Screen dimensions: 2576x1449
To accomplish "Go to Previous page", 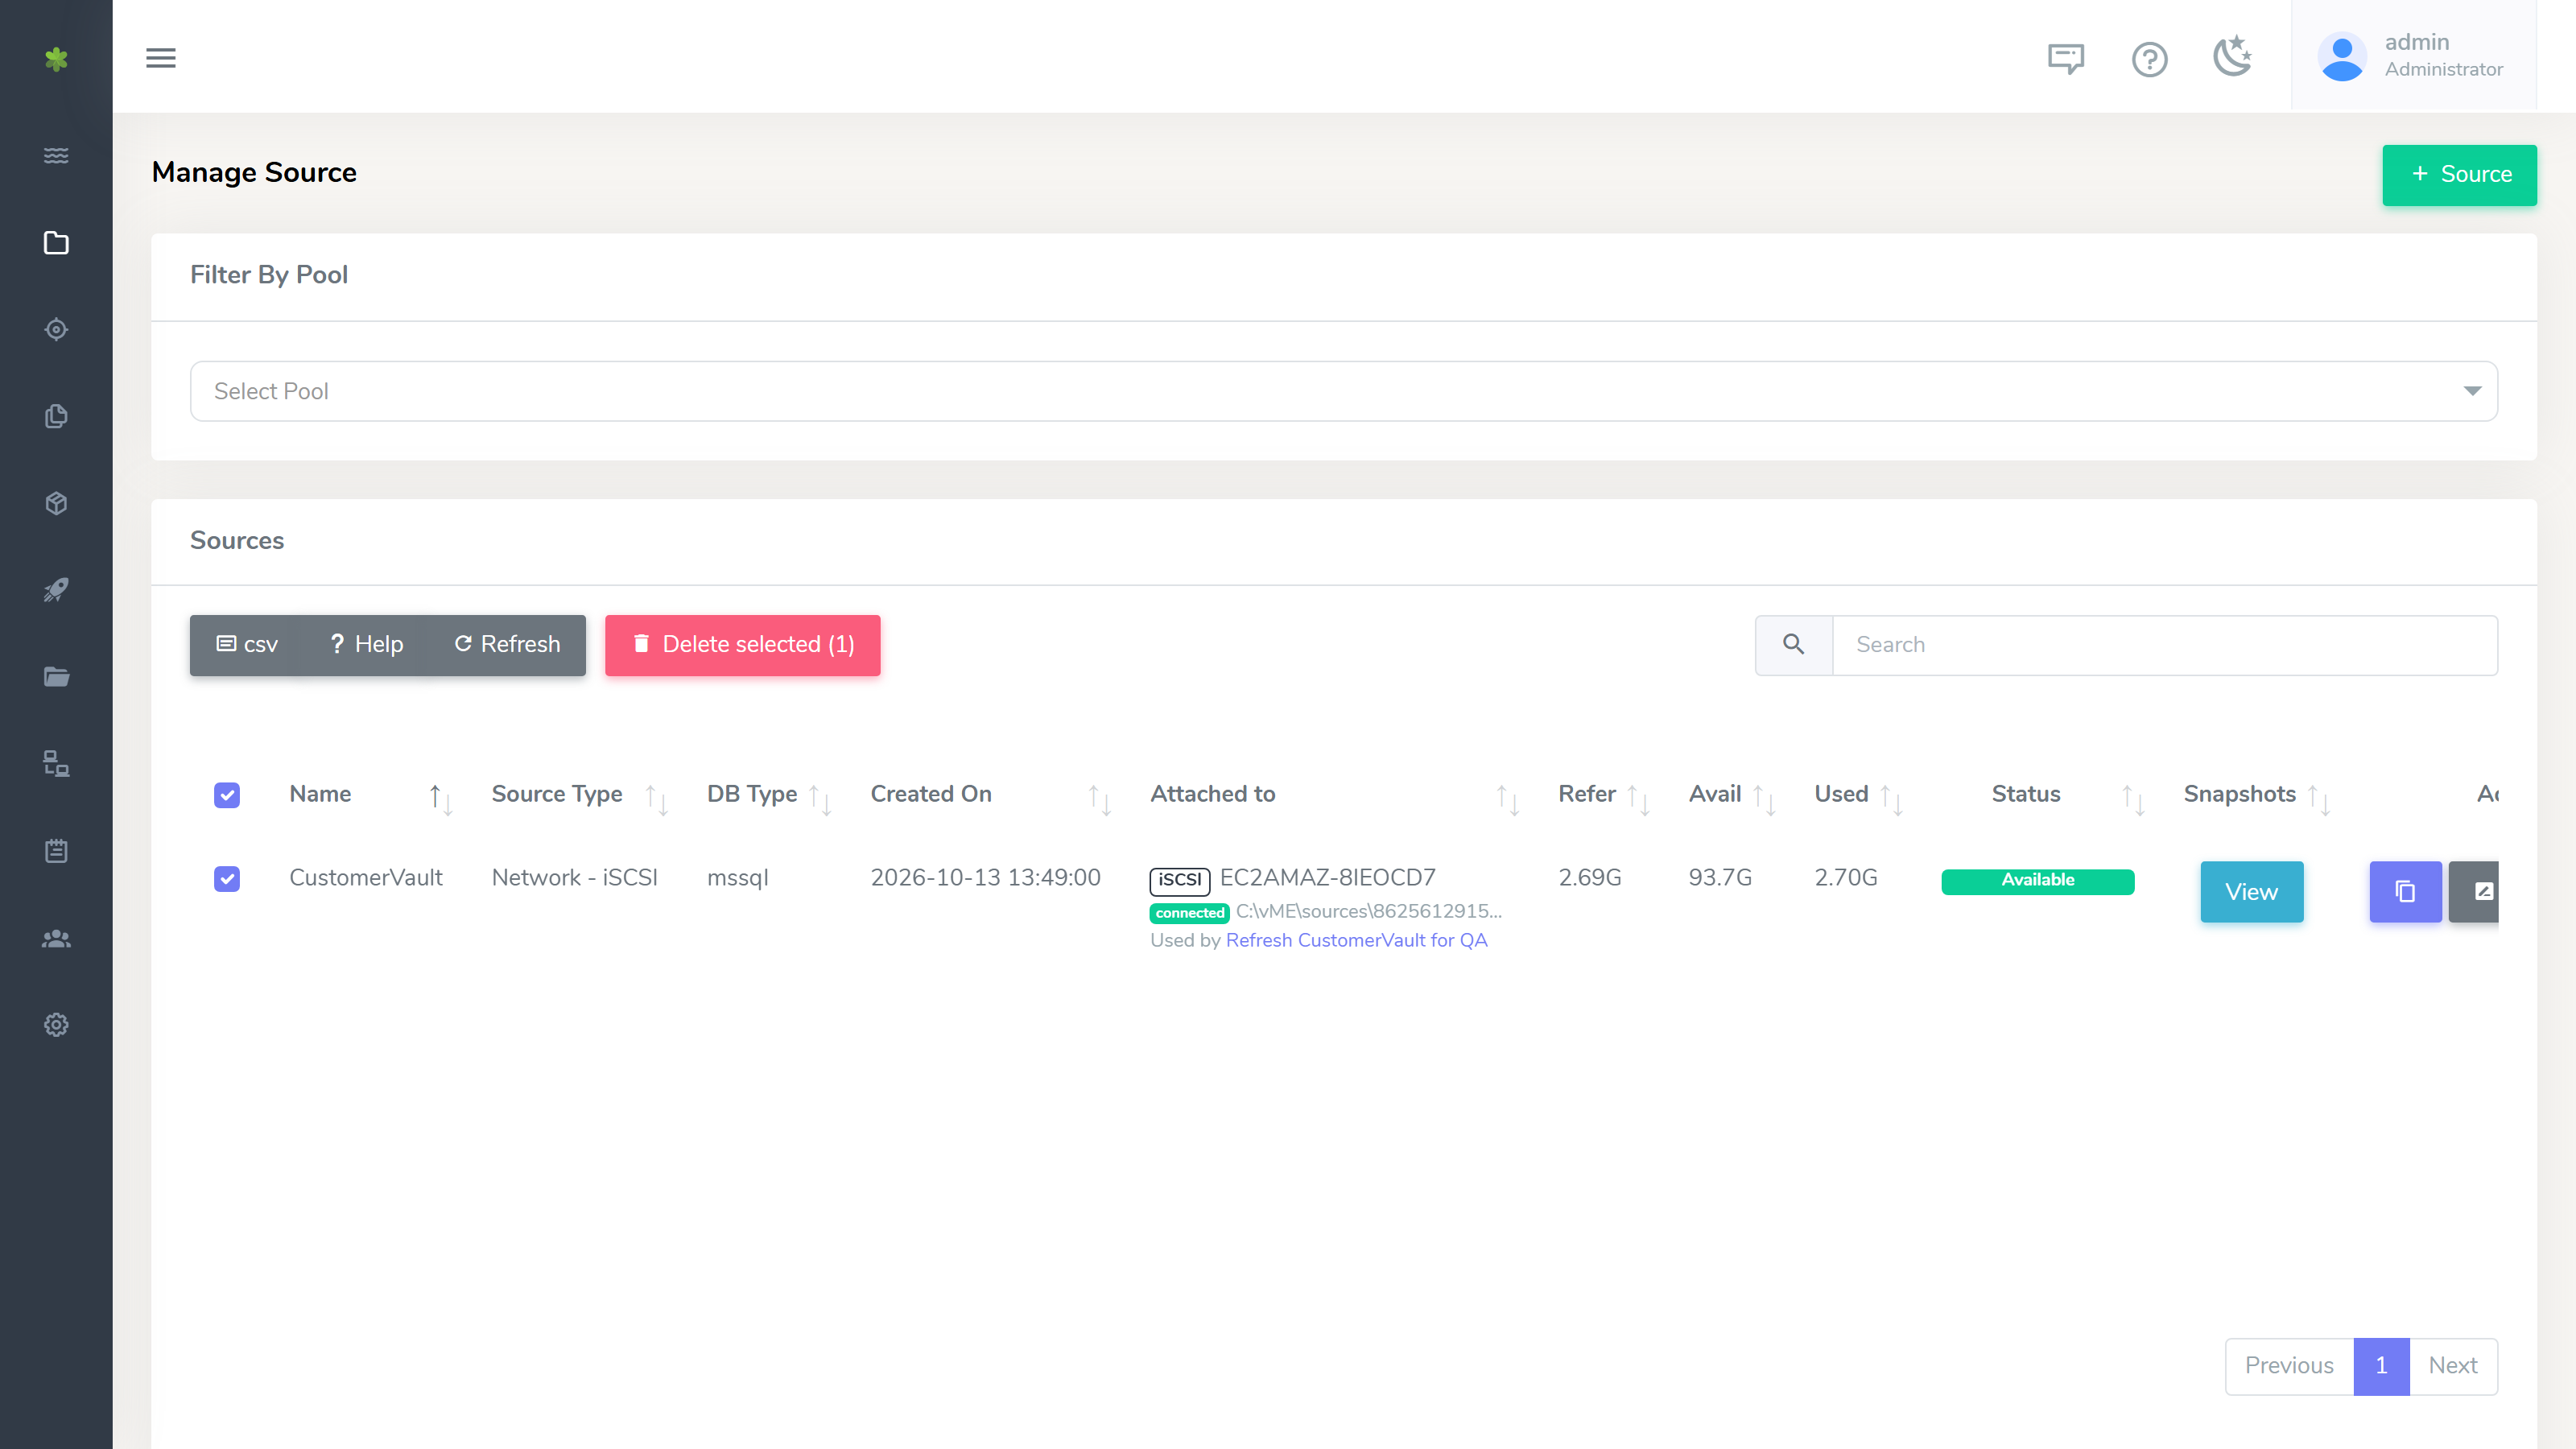I will tap(2289, 1366).
